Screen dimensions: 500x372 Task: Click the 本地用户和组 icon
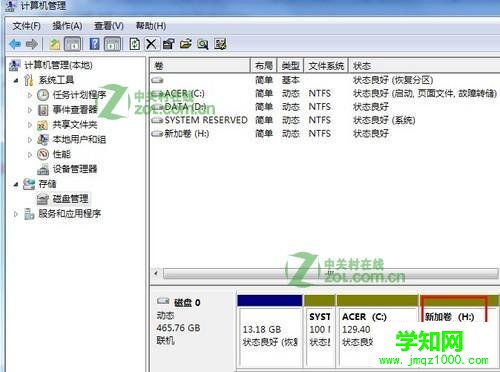[43, 139]
